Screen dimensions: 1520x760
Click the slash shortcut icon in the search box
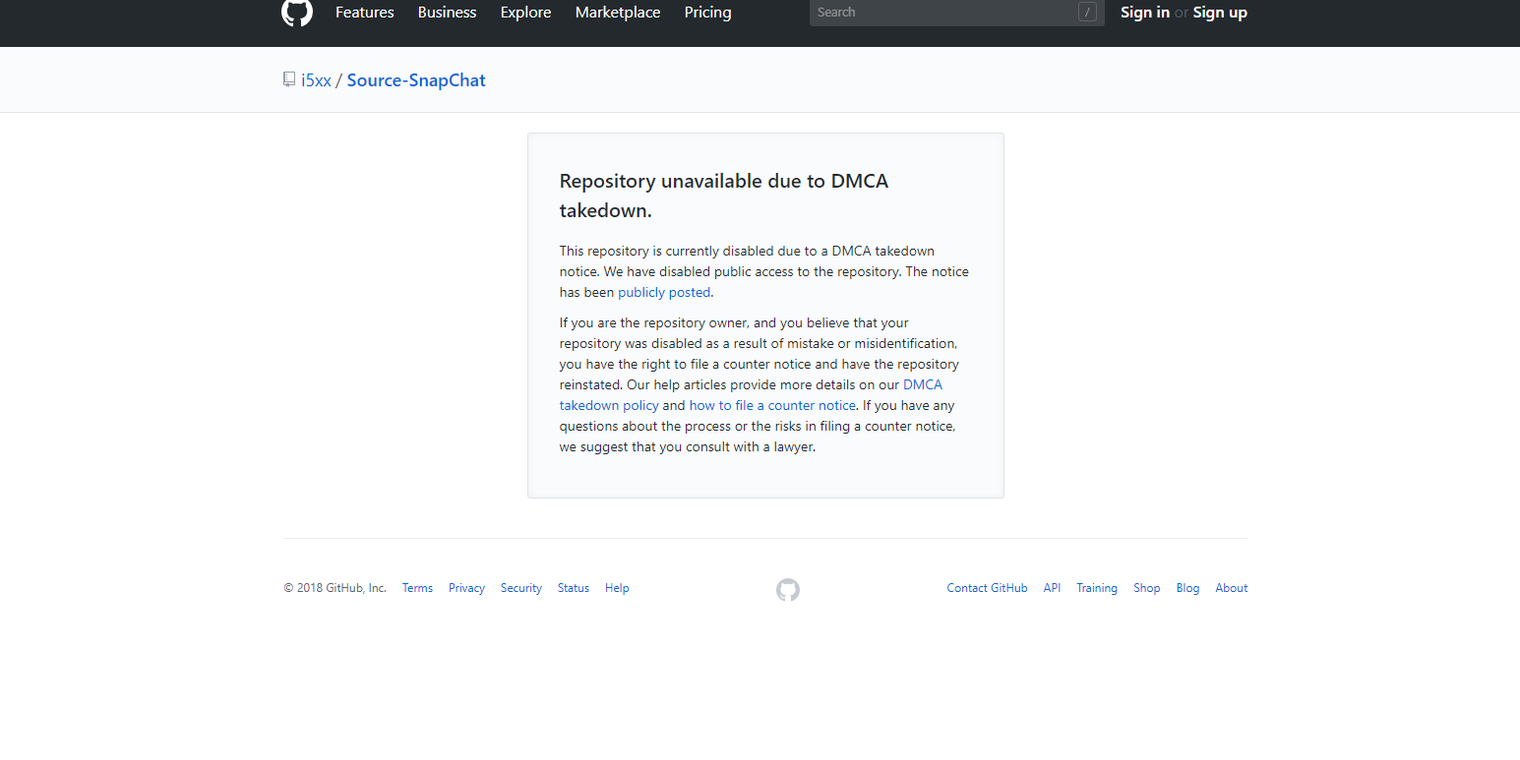pyautogui.click(x=1088, y=12)
